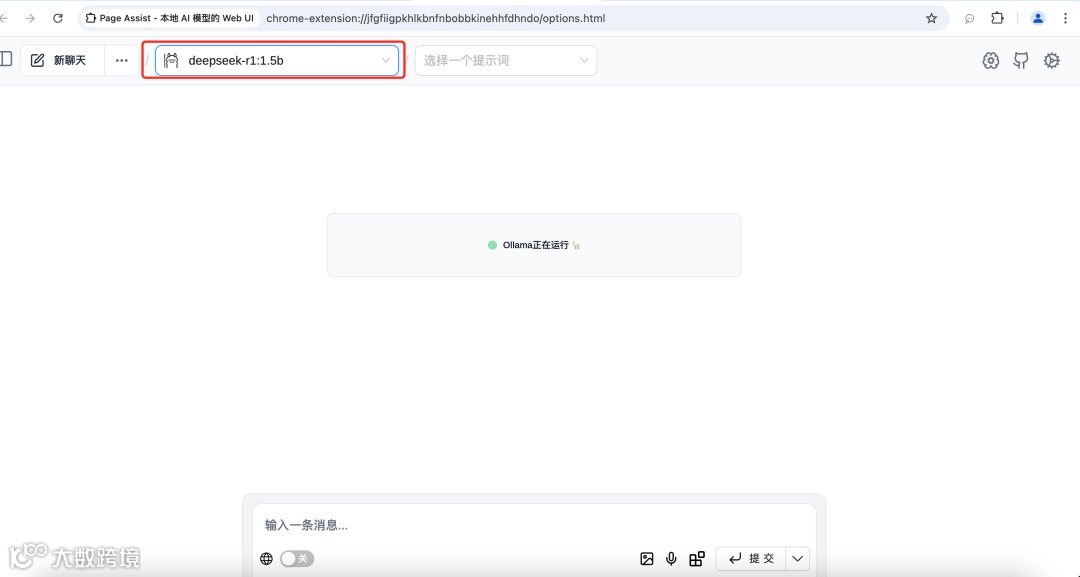Expand the submit options chevron
The height and width of the screenshot is (577, 1080).
797,558
